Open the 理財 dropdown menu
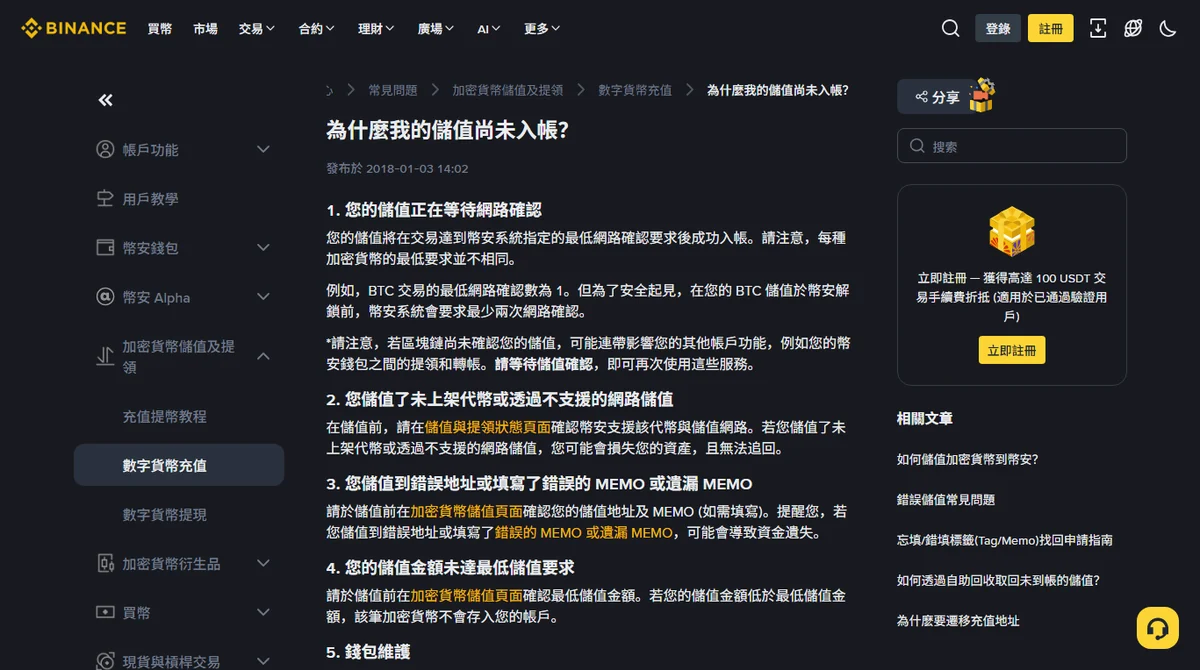Image resolution: width=1200 pixels, height=670 pixels. (x=376, y=29)
